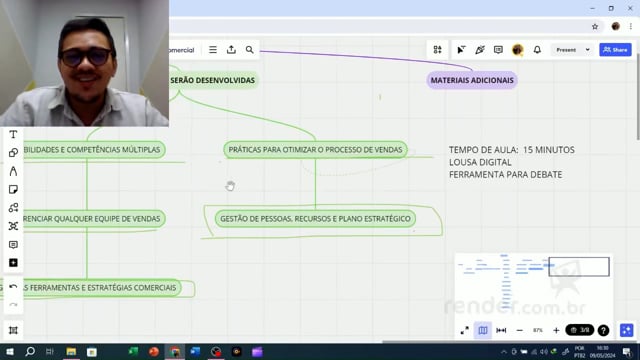
Task: Select the Sticky note tool
Action: (x=13, y=189)
